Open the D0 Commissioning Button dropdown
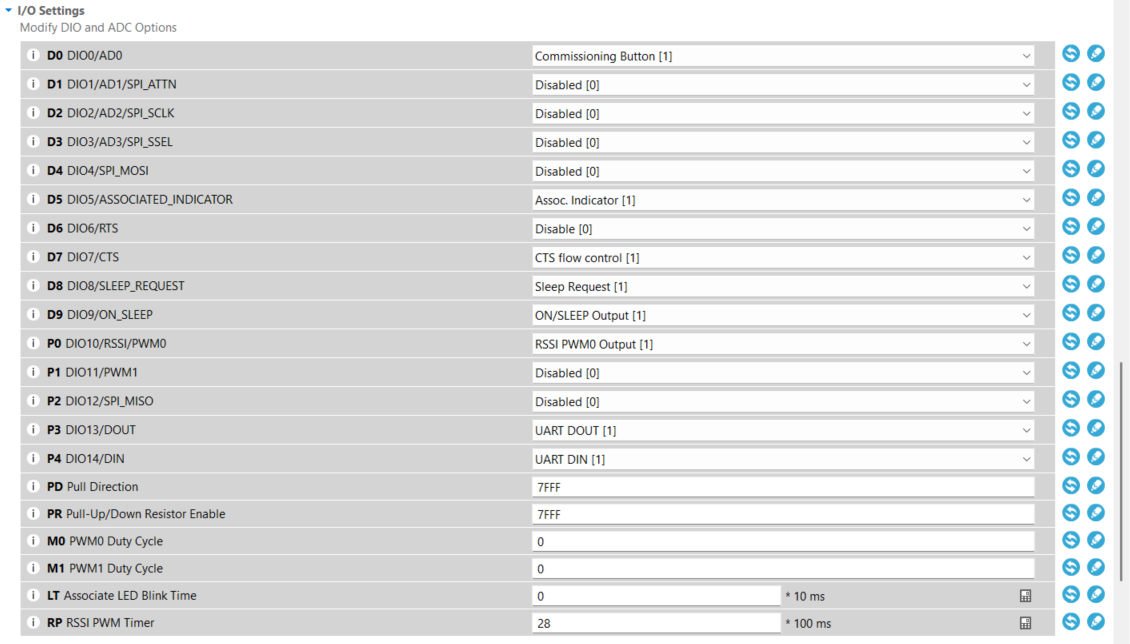This screenshot has width=1130, height=644. [783, 56]
